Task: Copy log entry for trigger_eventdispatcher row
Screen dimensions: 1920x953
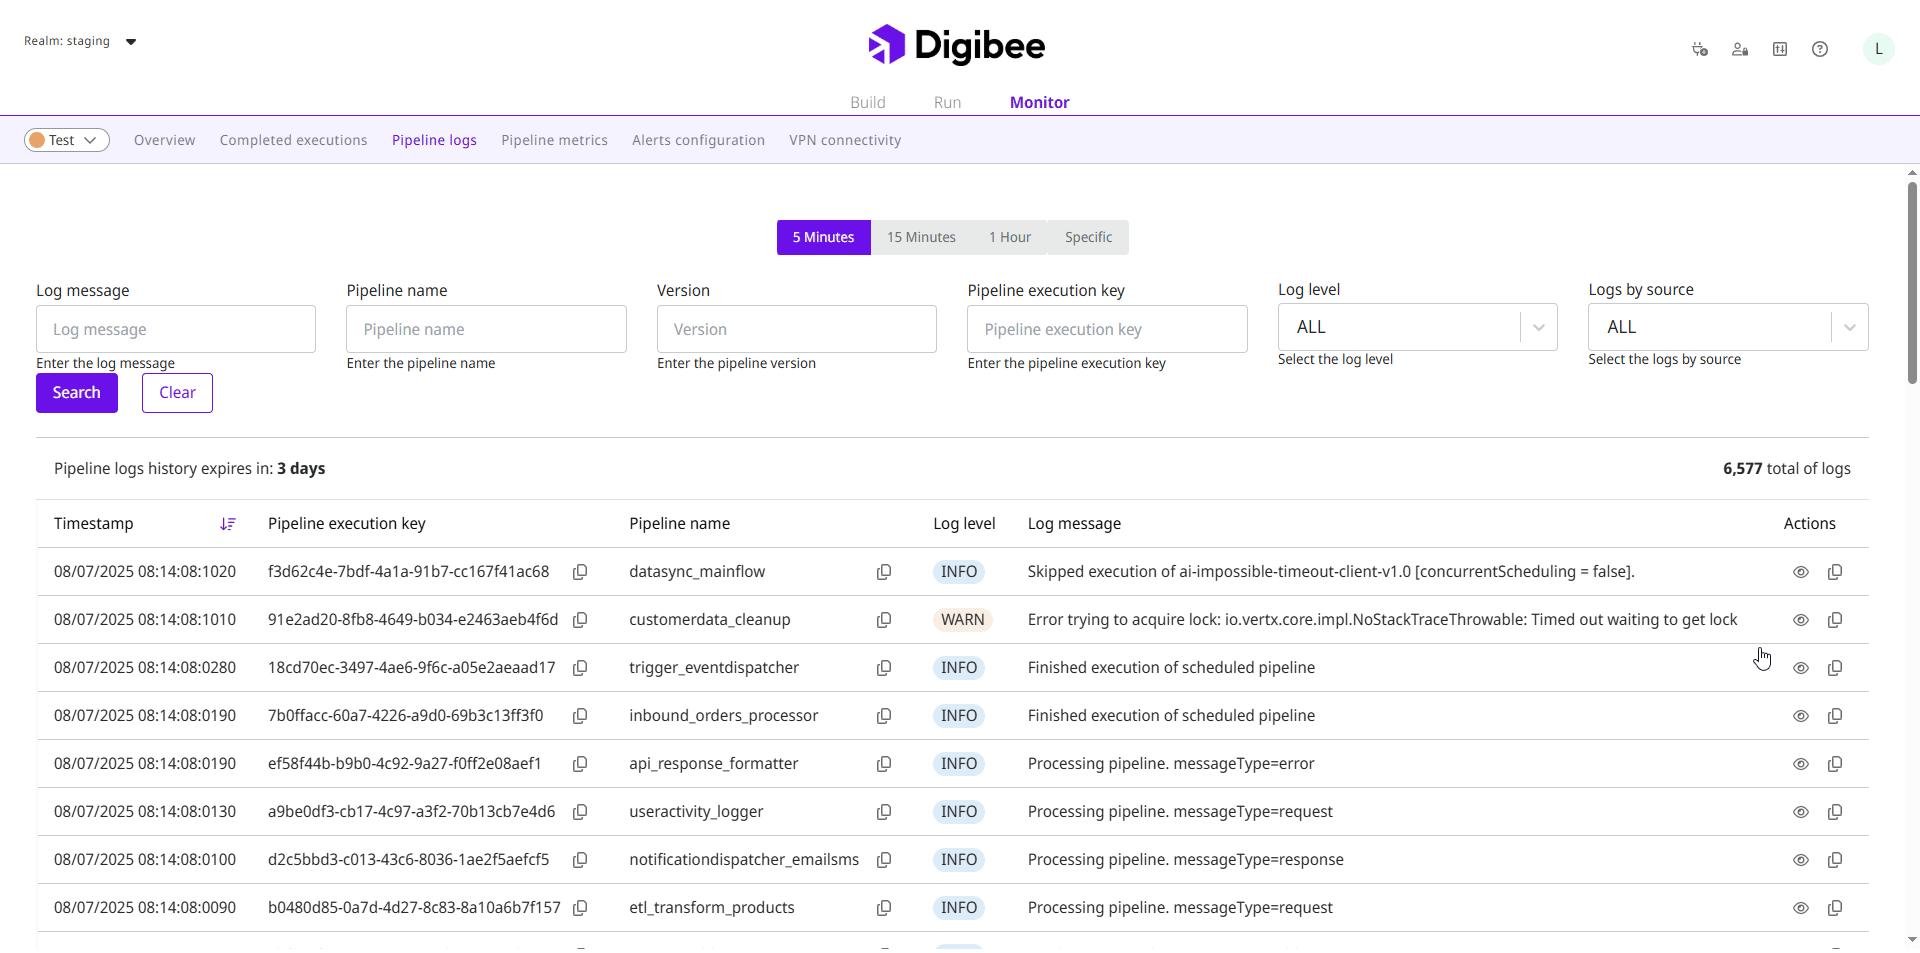Action: (x=1835, y=668)
